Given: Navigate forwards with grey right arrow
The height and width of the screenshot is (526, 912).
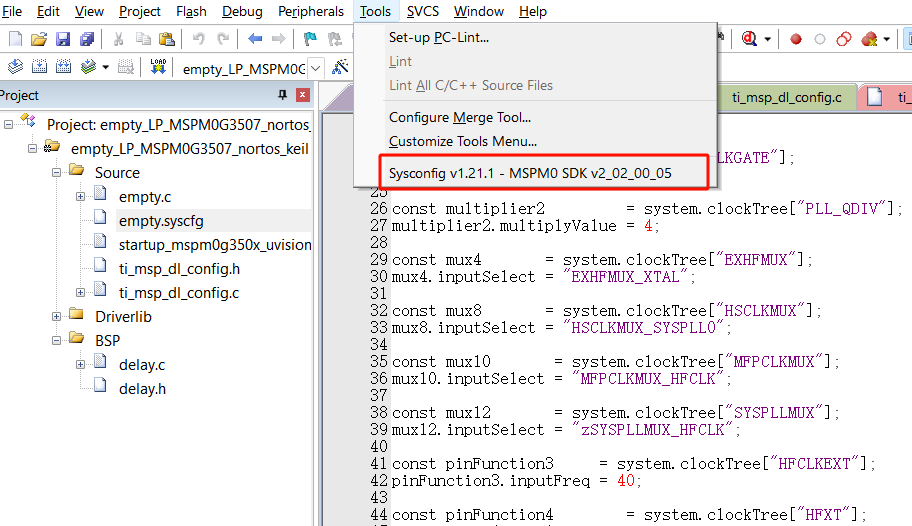Looking at the screenshot, I should (279, 39).
